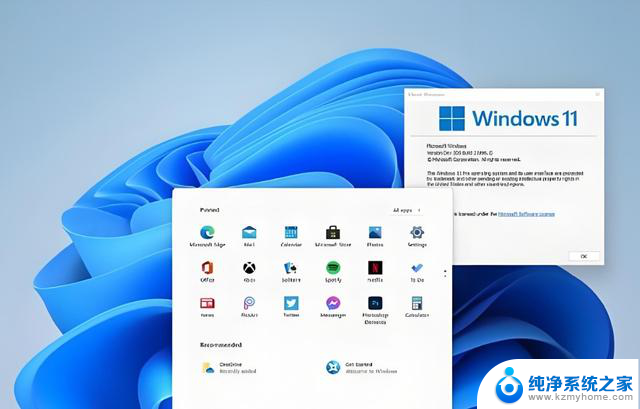The height and width of the screenshot is (409, 640).
Task: Open the recommended OneDrive item
Action: click(x=229, y=367)
